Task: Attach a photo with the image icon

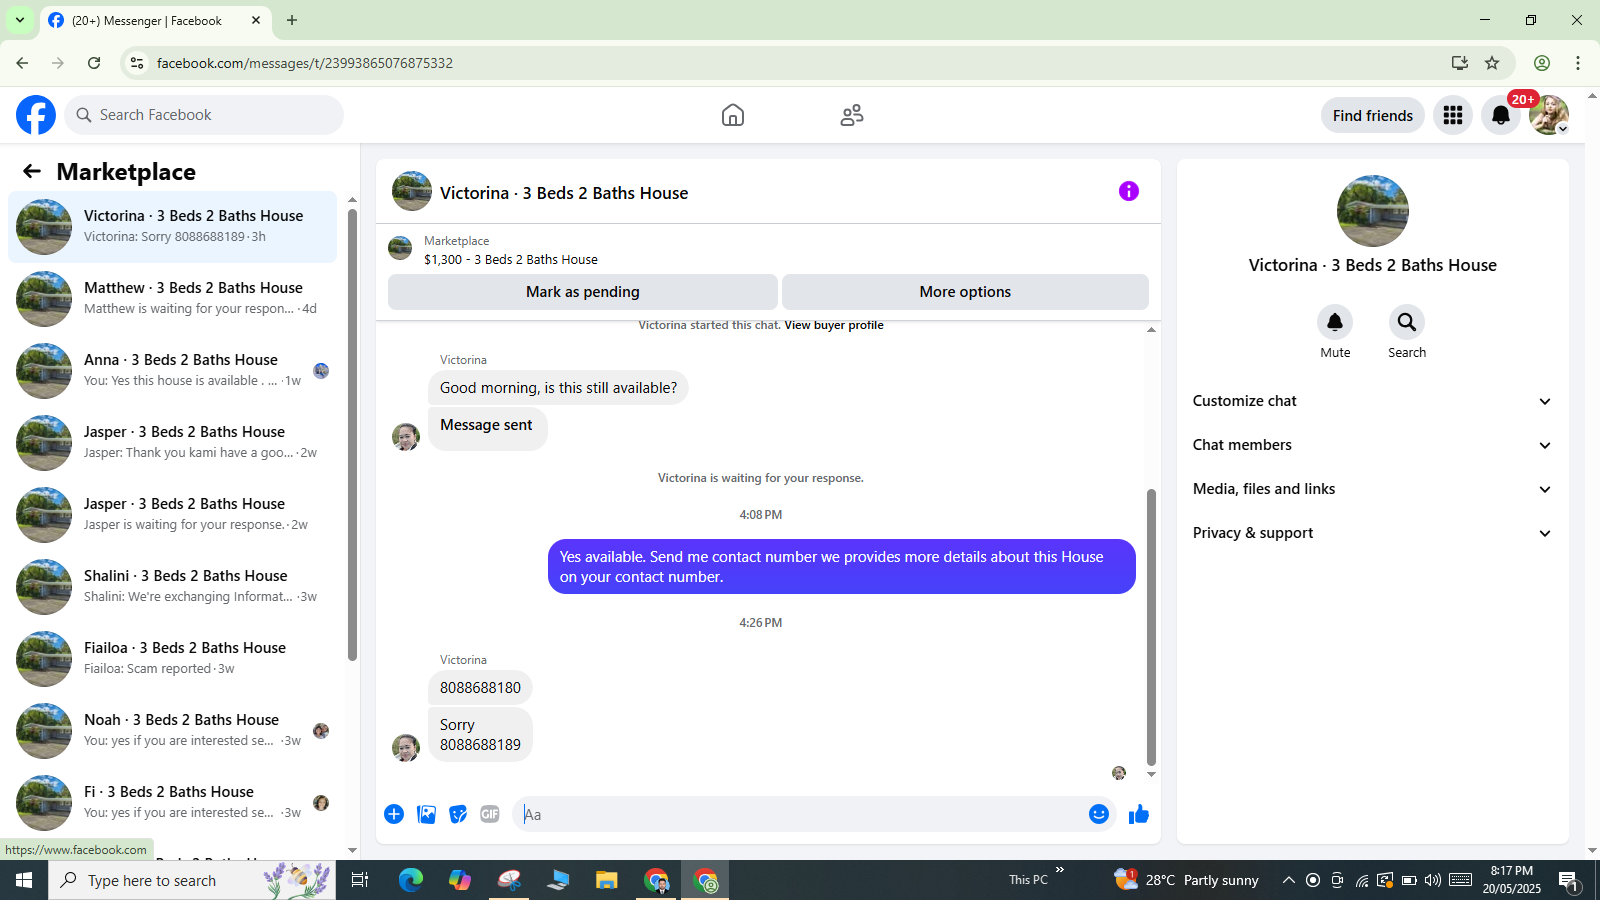Action: click(426, 814)
